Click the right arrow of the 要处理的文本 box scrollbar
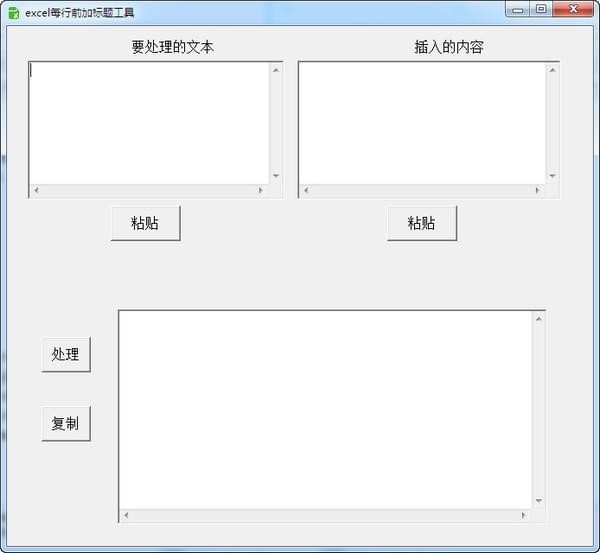The image size is (600, 553). coord(261,190)
